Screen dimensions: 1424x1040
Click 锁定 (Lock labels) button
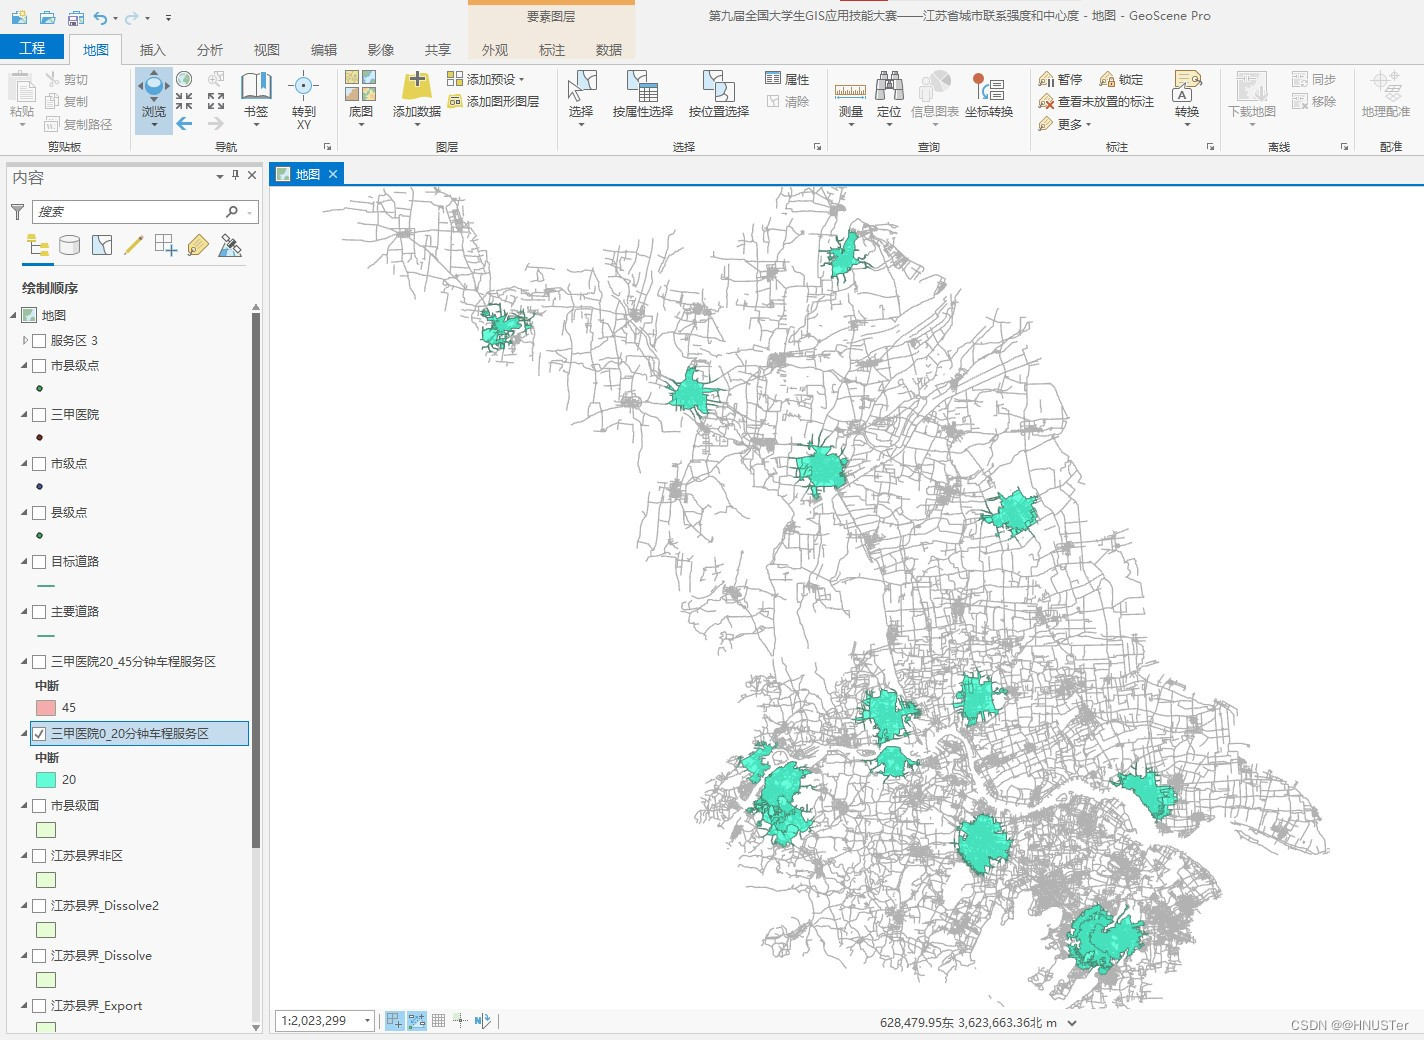1121,79
